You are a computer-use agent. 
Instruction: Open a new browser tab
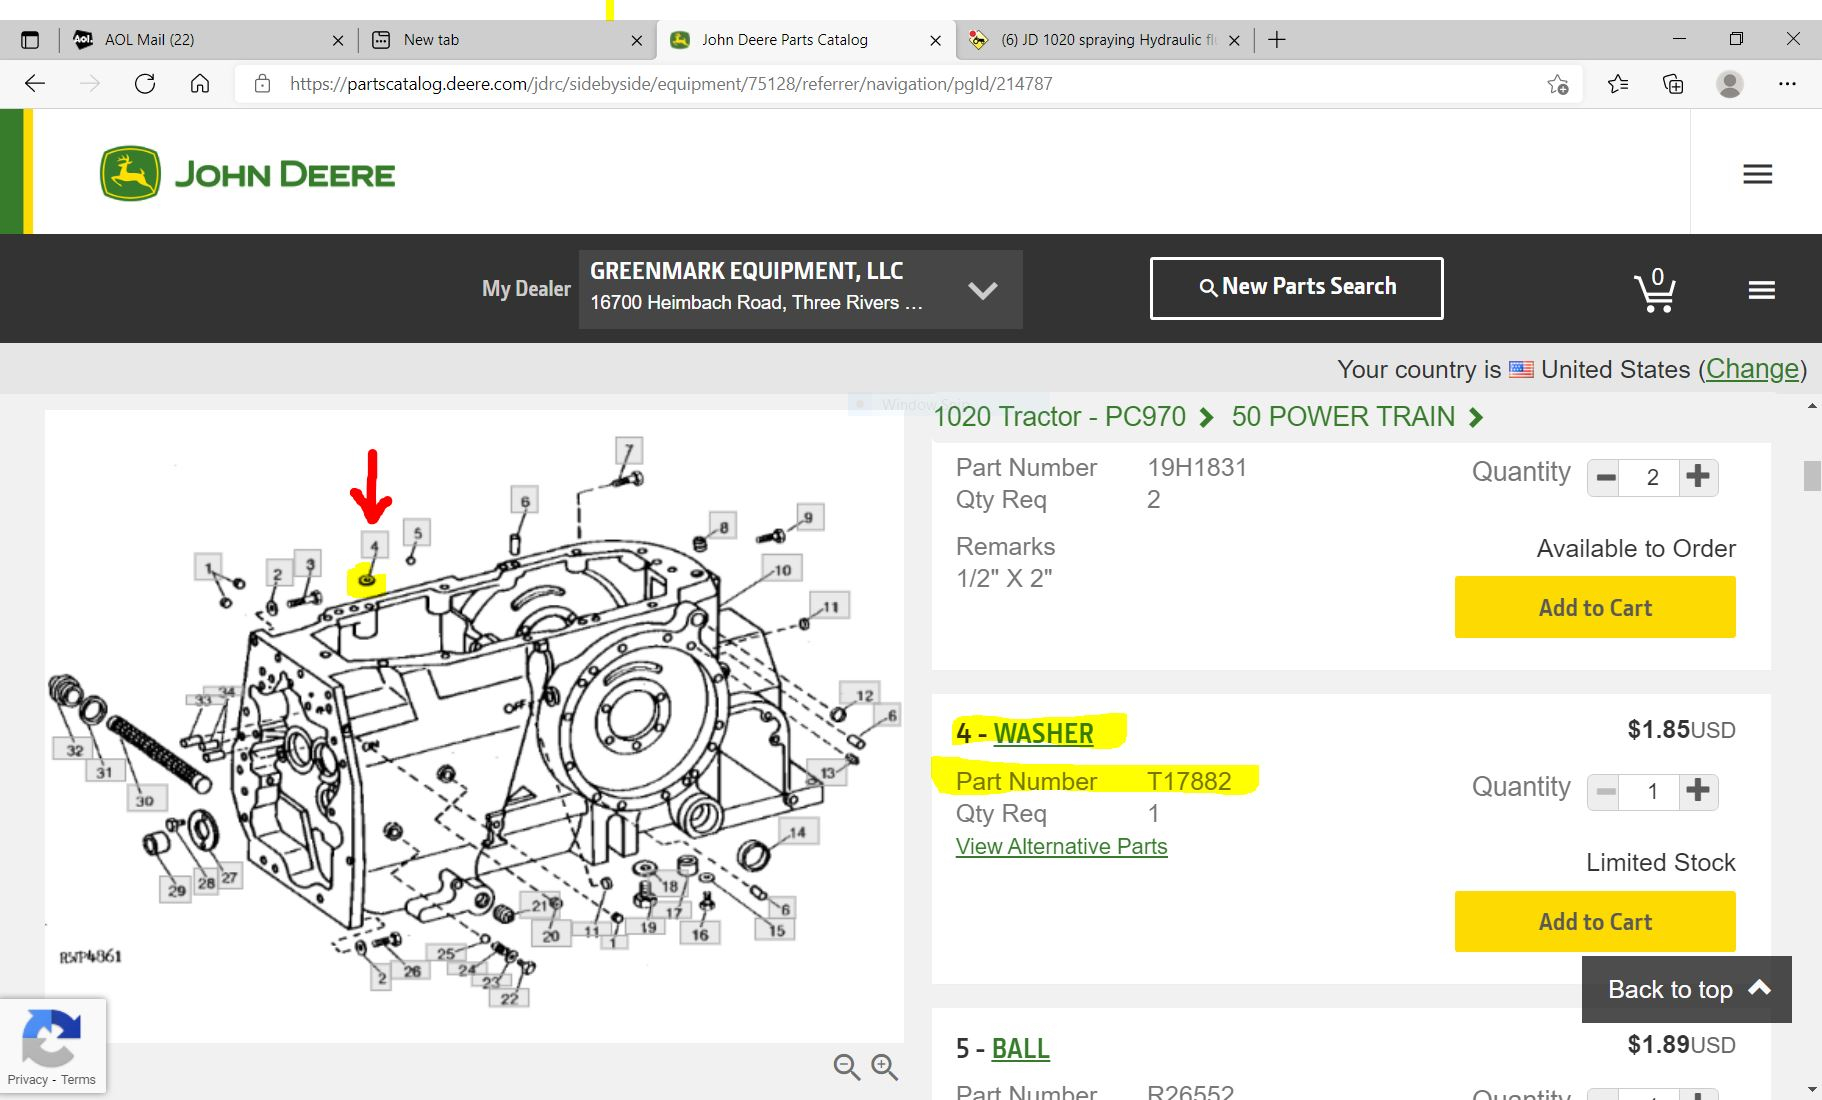click(x=1277, y=40)
